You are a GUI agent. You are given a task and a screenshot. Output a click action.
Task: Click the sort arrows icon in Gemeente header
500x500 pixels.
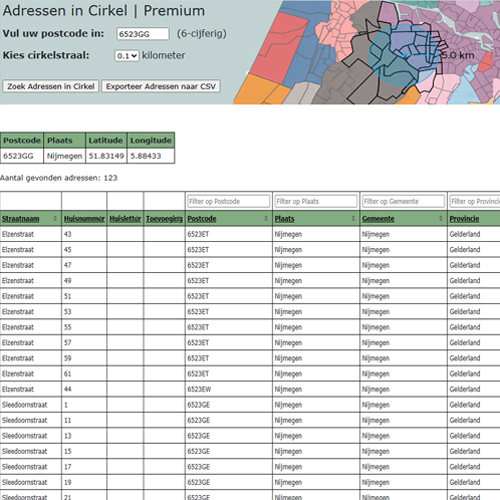[x=441, y=218]
